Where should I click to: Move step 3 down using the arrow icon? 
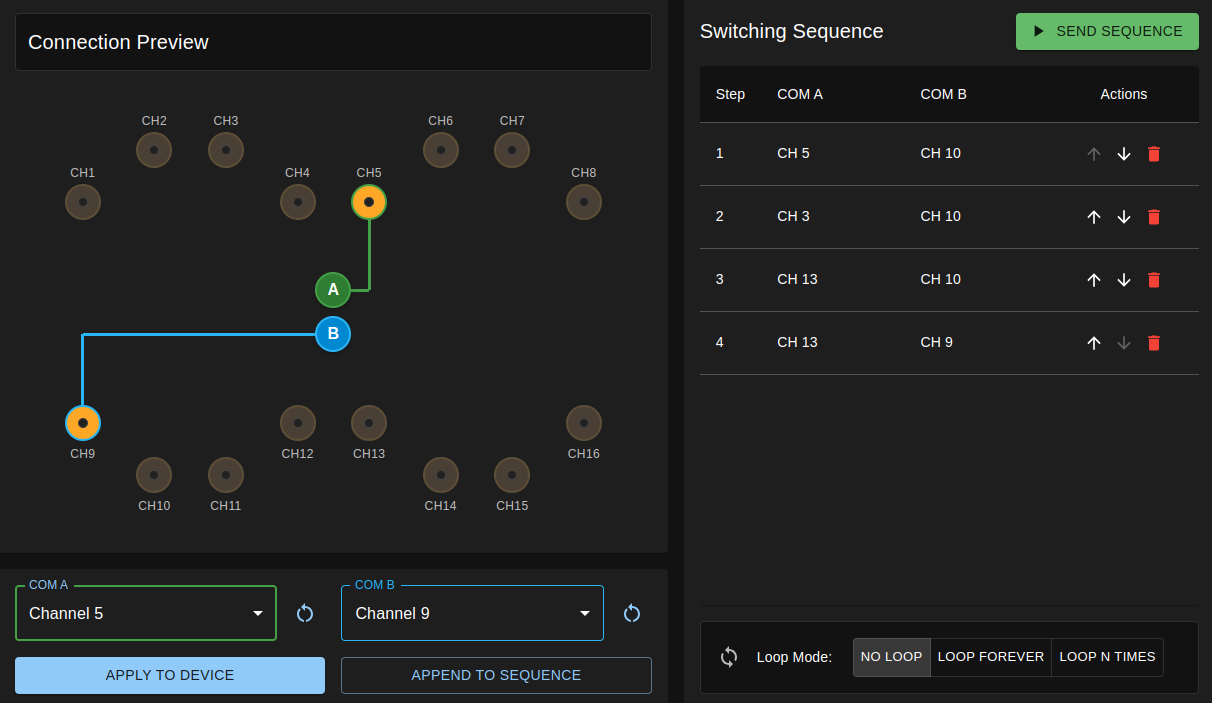point(1124,280)
